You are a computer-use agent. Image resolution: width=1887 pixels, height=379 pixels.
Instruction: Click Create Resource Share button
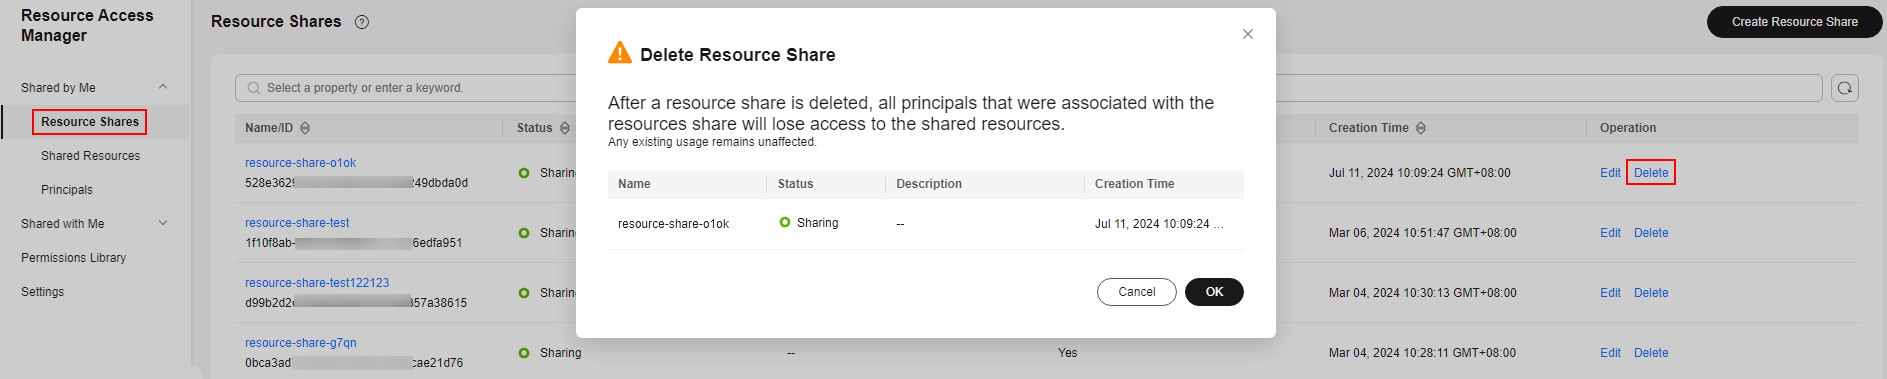[x=1795, y=22]
